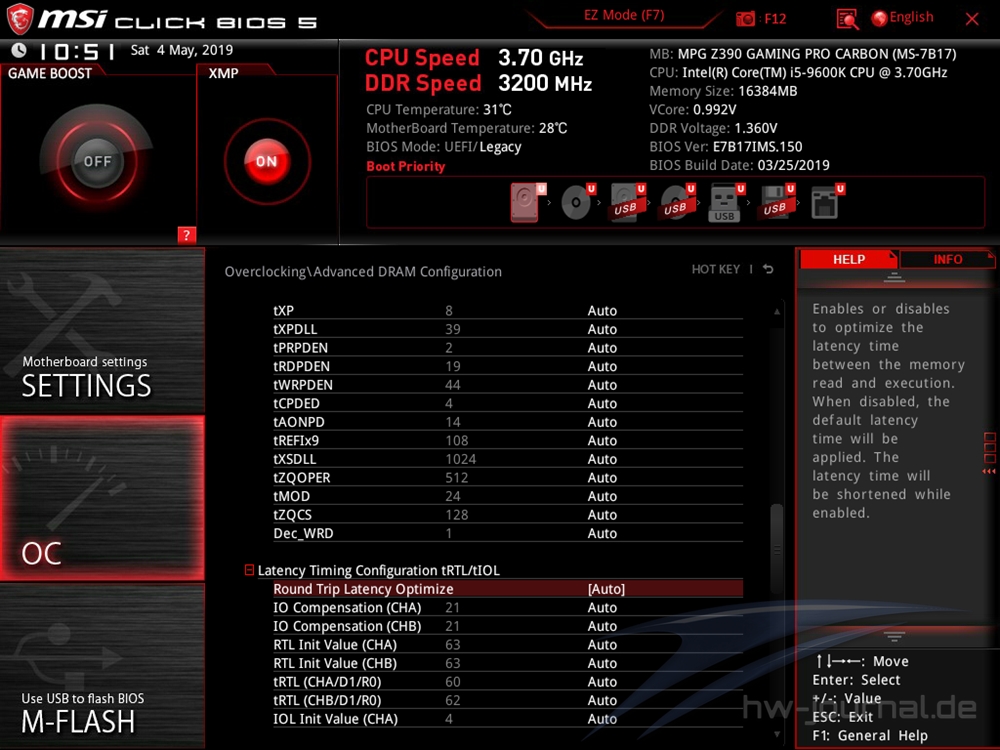
Task: Click the back arrow next to HOT KEY
Action: [768, 269]
